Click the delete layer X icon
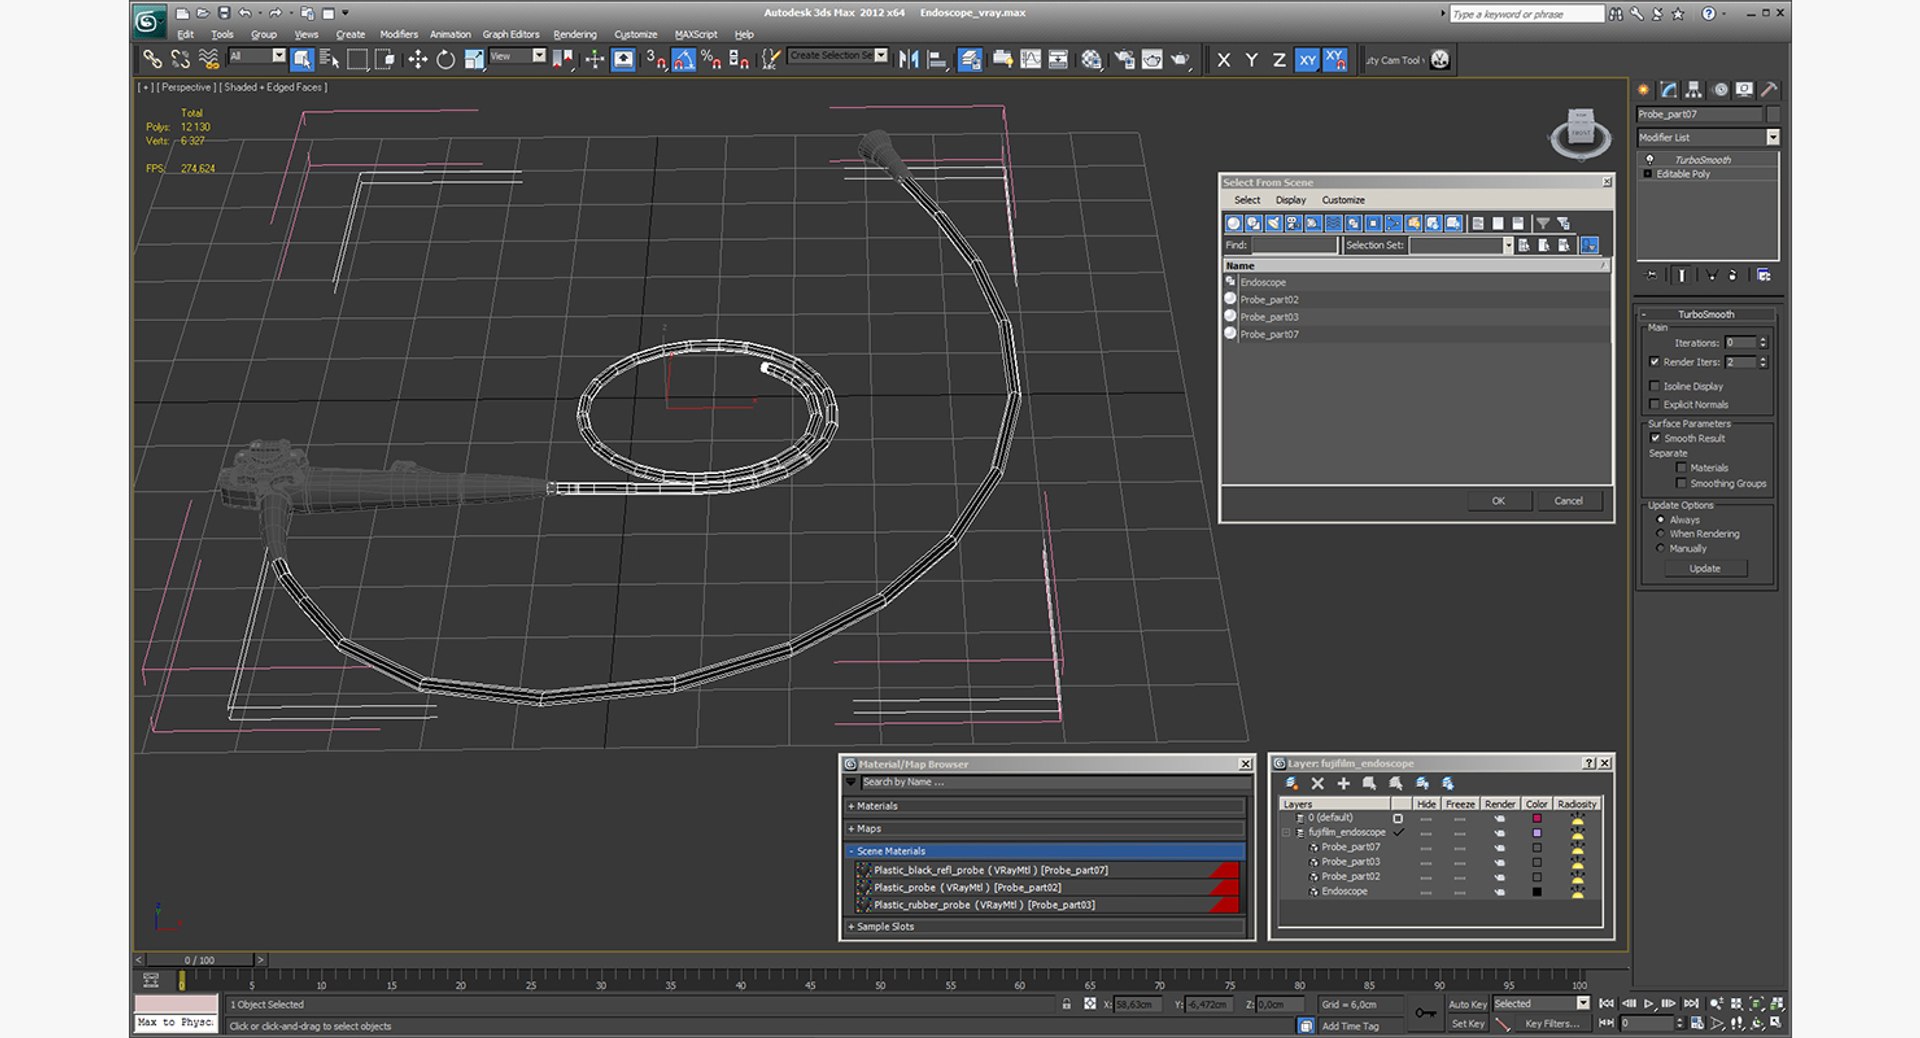 [x=1317, y=784]
